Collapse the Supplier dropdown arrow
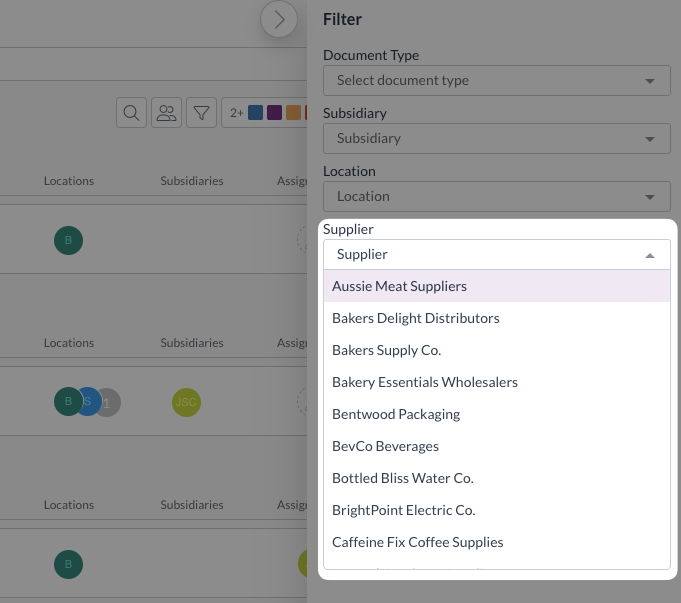681x603 pixels. coord(650,255)
